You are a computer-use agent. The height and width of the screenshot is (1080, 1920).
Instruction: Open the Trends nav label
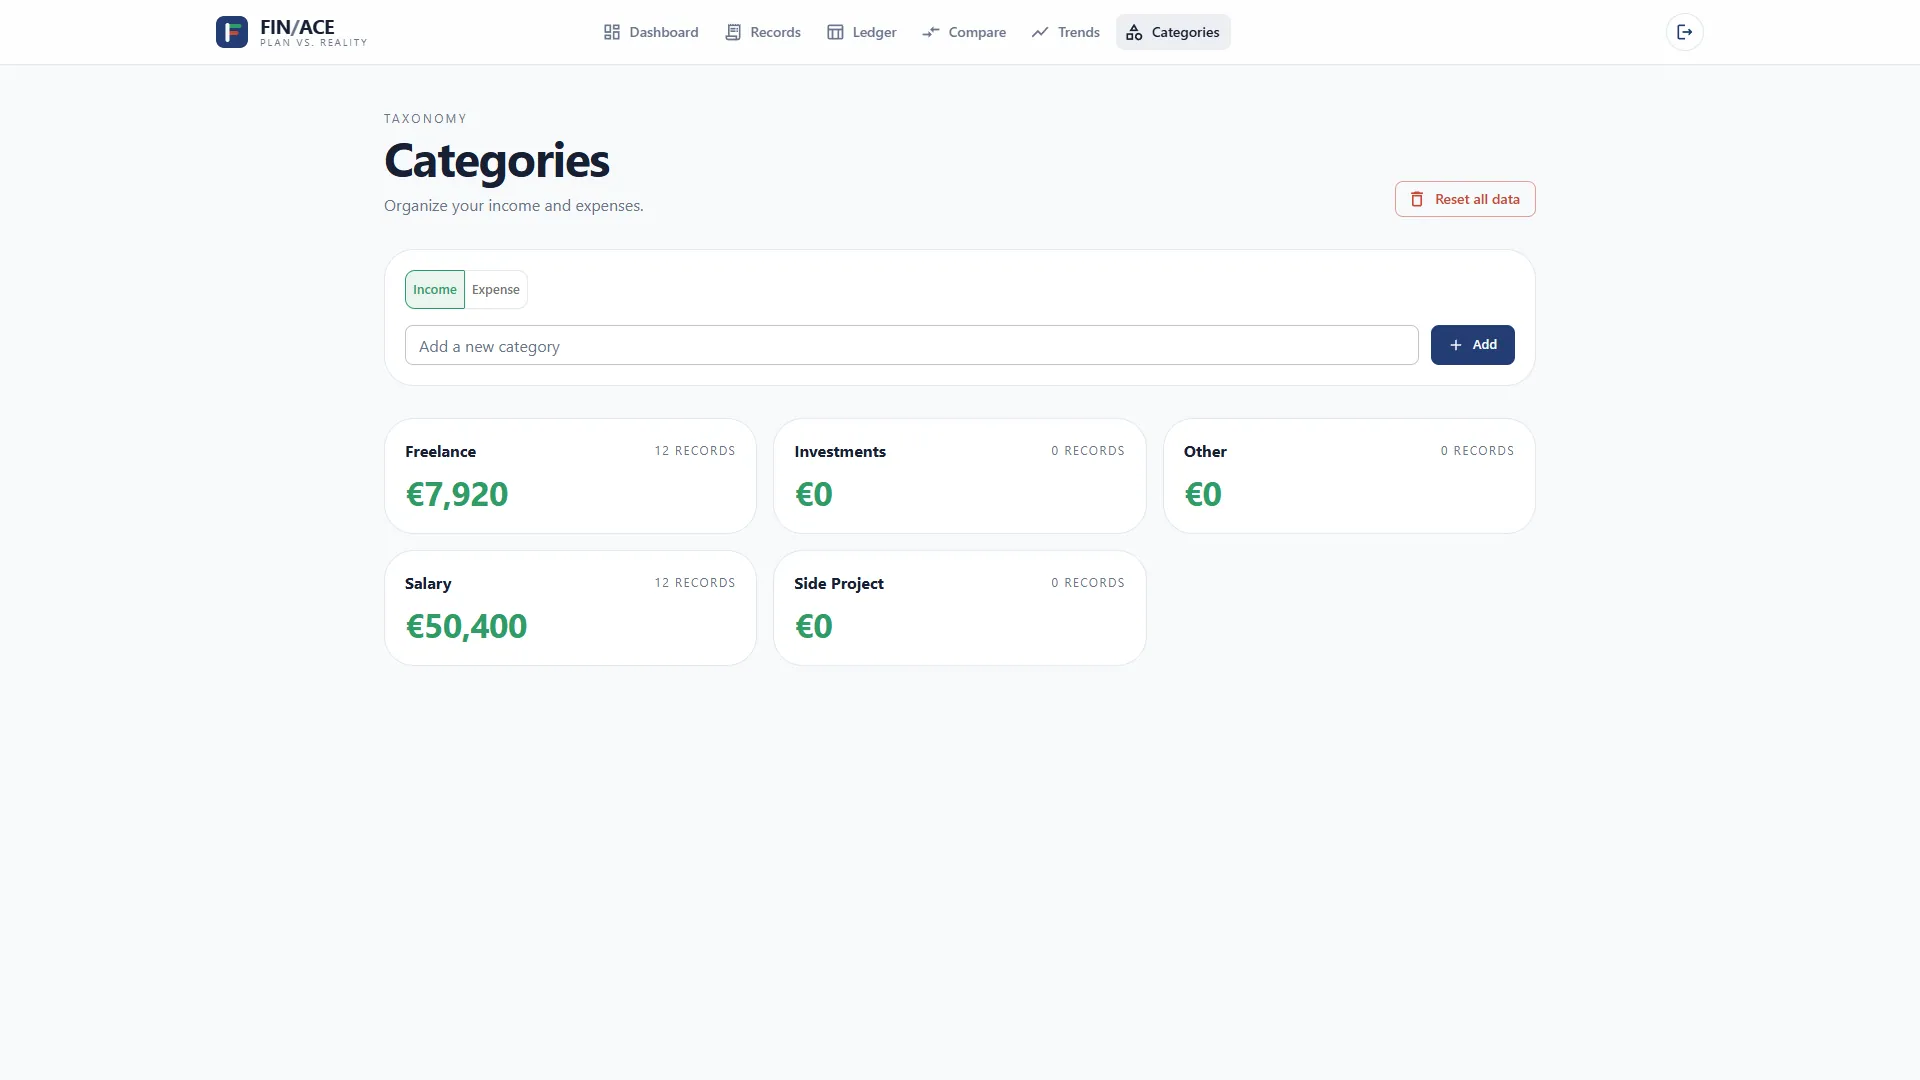pyautogui.click(x=1078, y=32)
